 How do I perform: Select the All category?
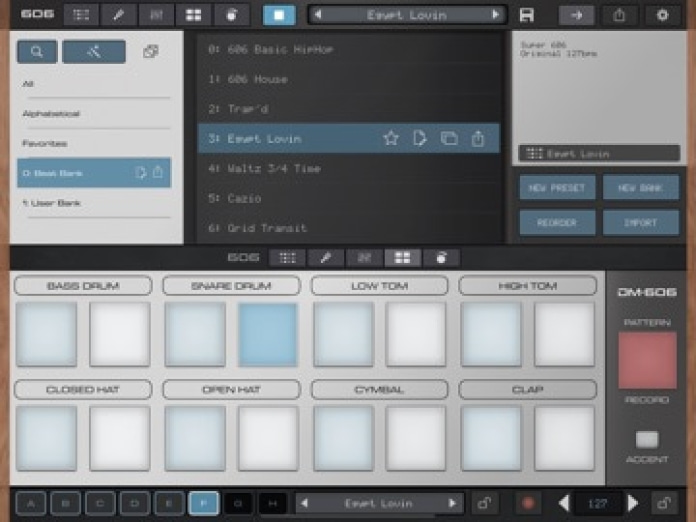pyautogui.click(x=93, y=83)
